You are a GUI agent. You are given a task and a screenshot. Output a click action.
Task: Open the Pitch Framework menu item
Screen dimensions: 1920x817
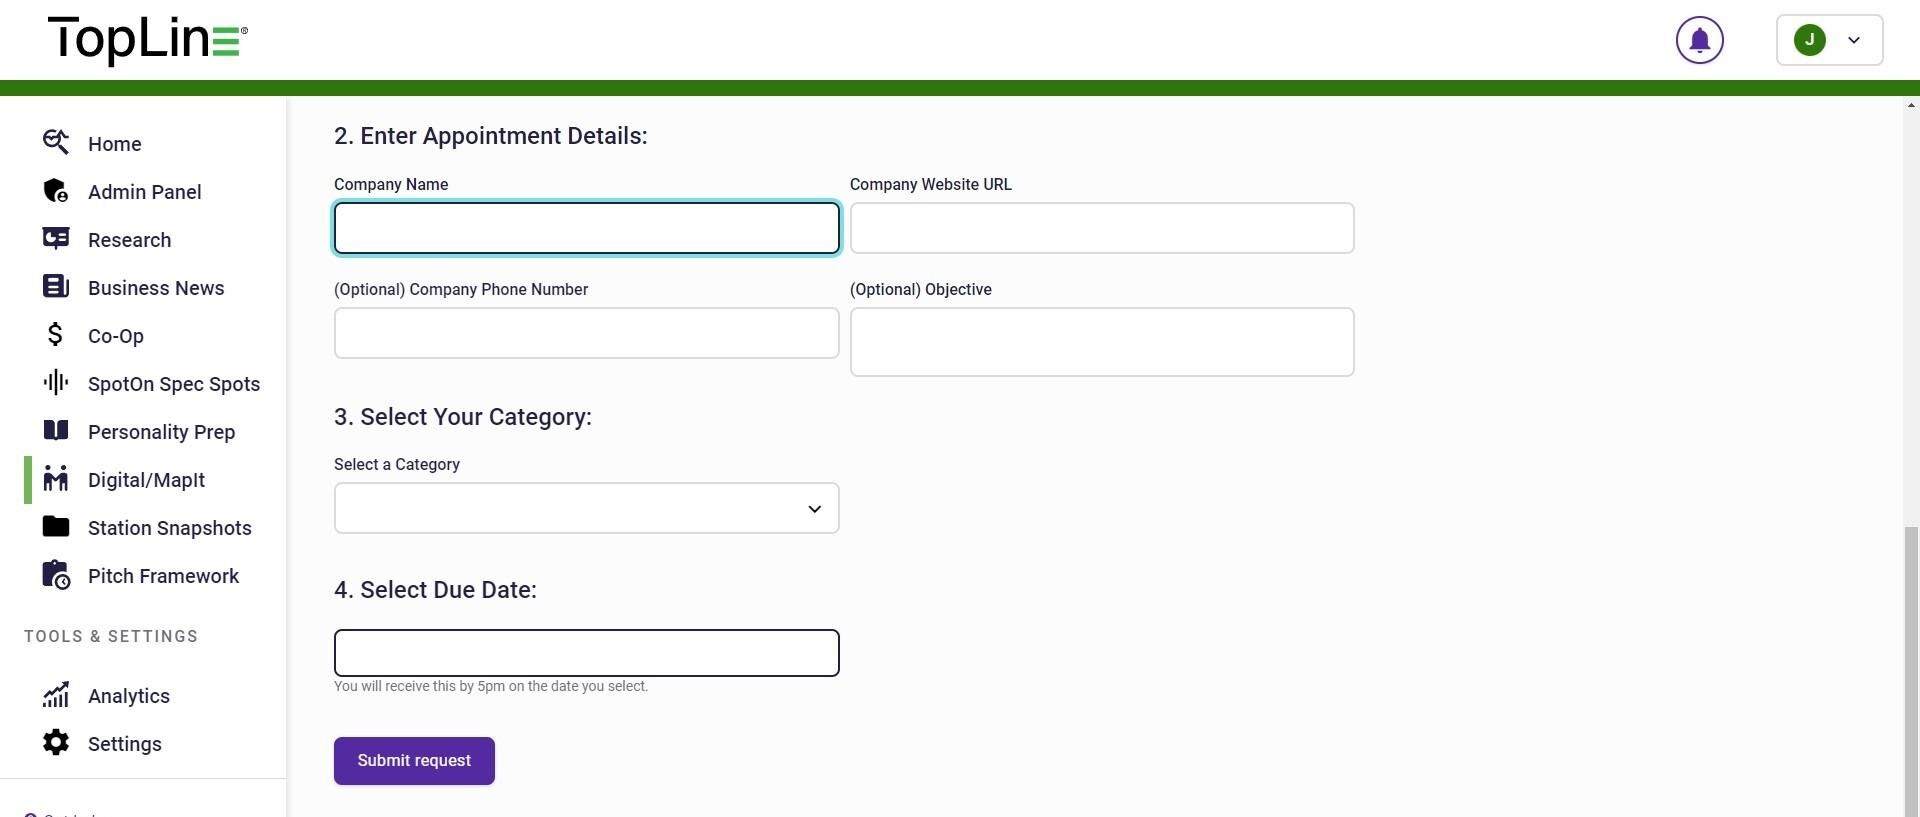(x=163, y=576)
